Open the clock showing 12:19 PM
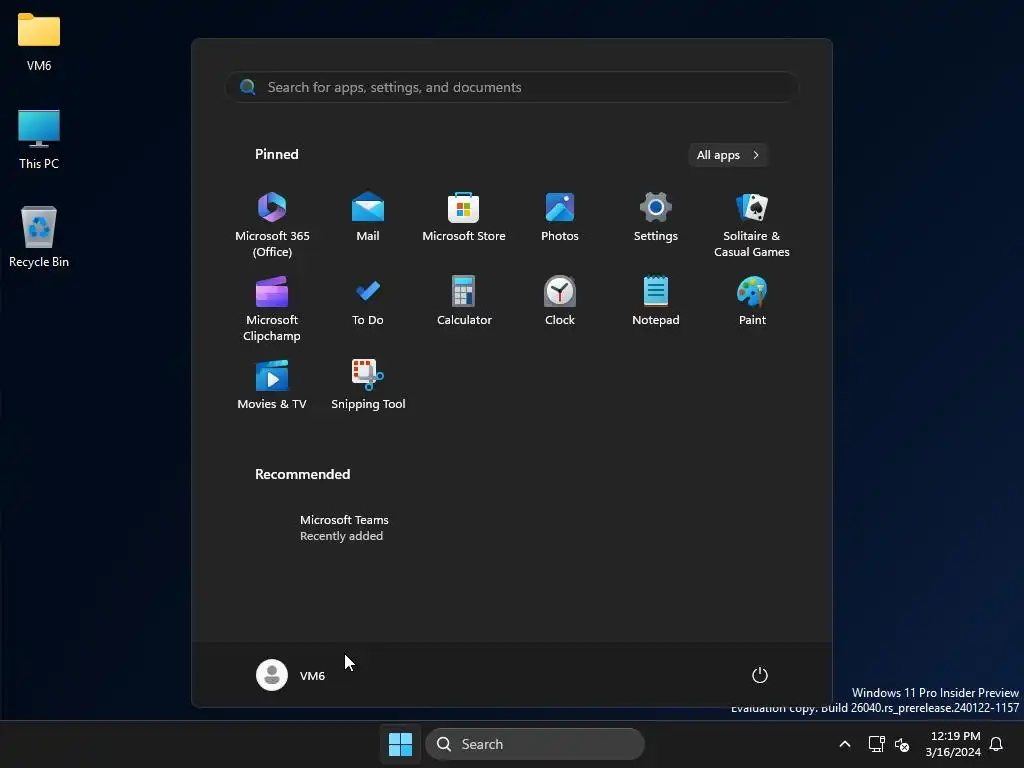Viewport: 1024px width, 768px height. tap(953, 744)
